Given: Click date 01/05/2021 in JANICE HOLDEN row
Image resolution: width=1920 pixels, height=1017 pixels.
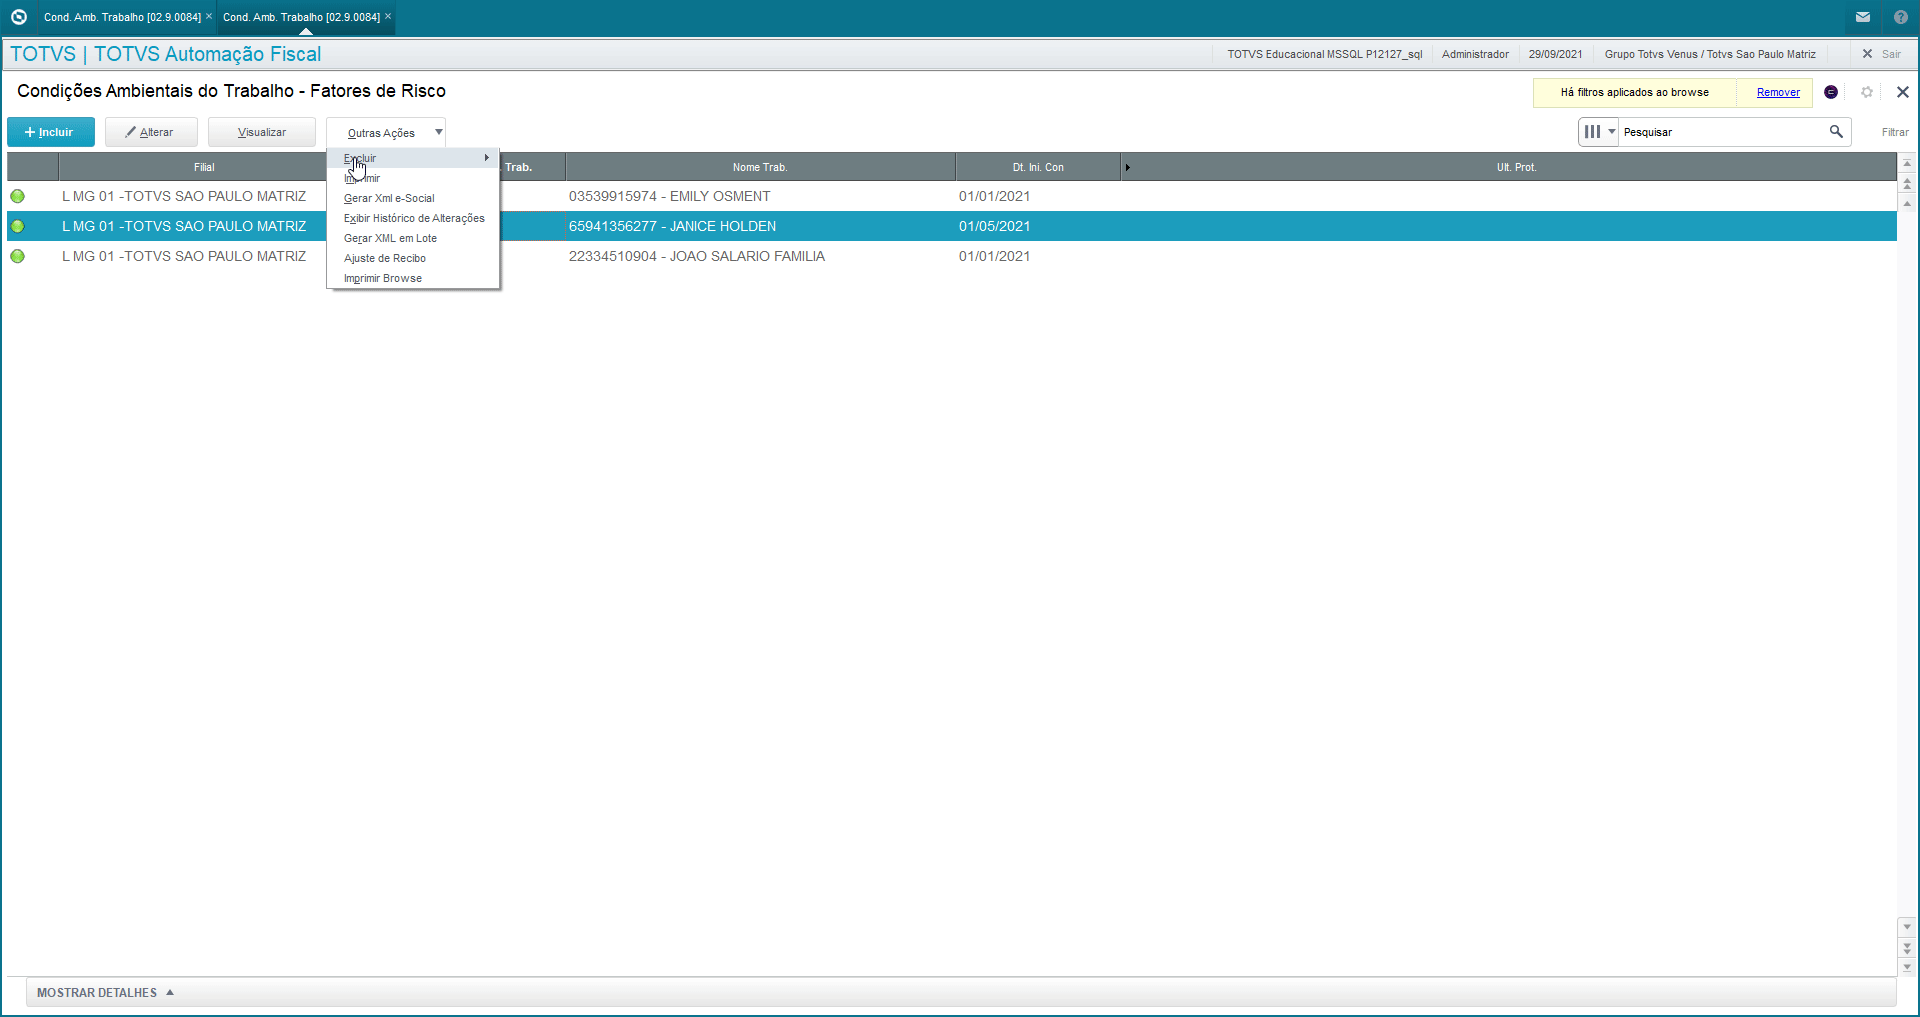Looking at the screenshot, I should coord(994,226).
